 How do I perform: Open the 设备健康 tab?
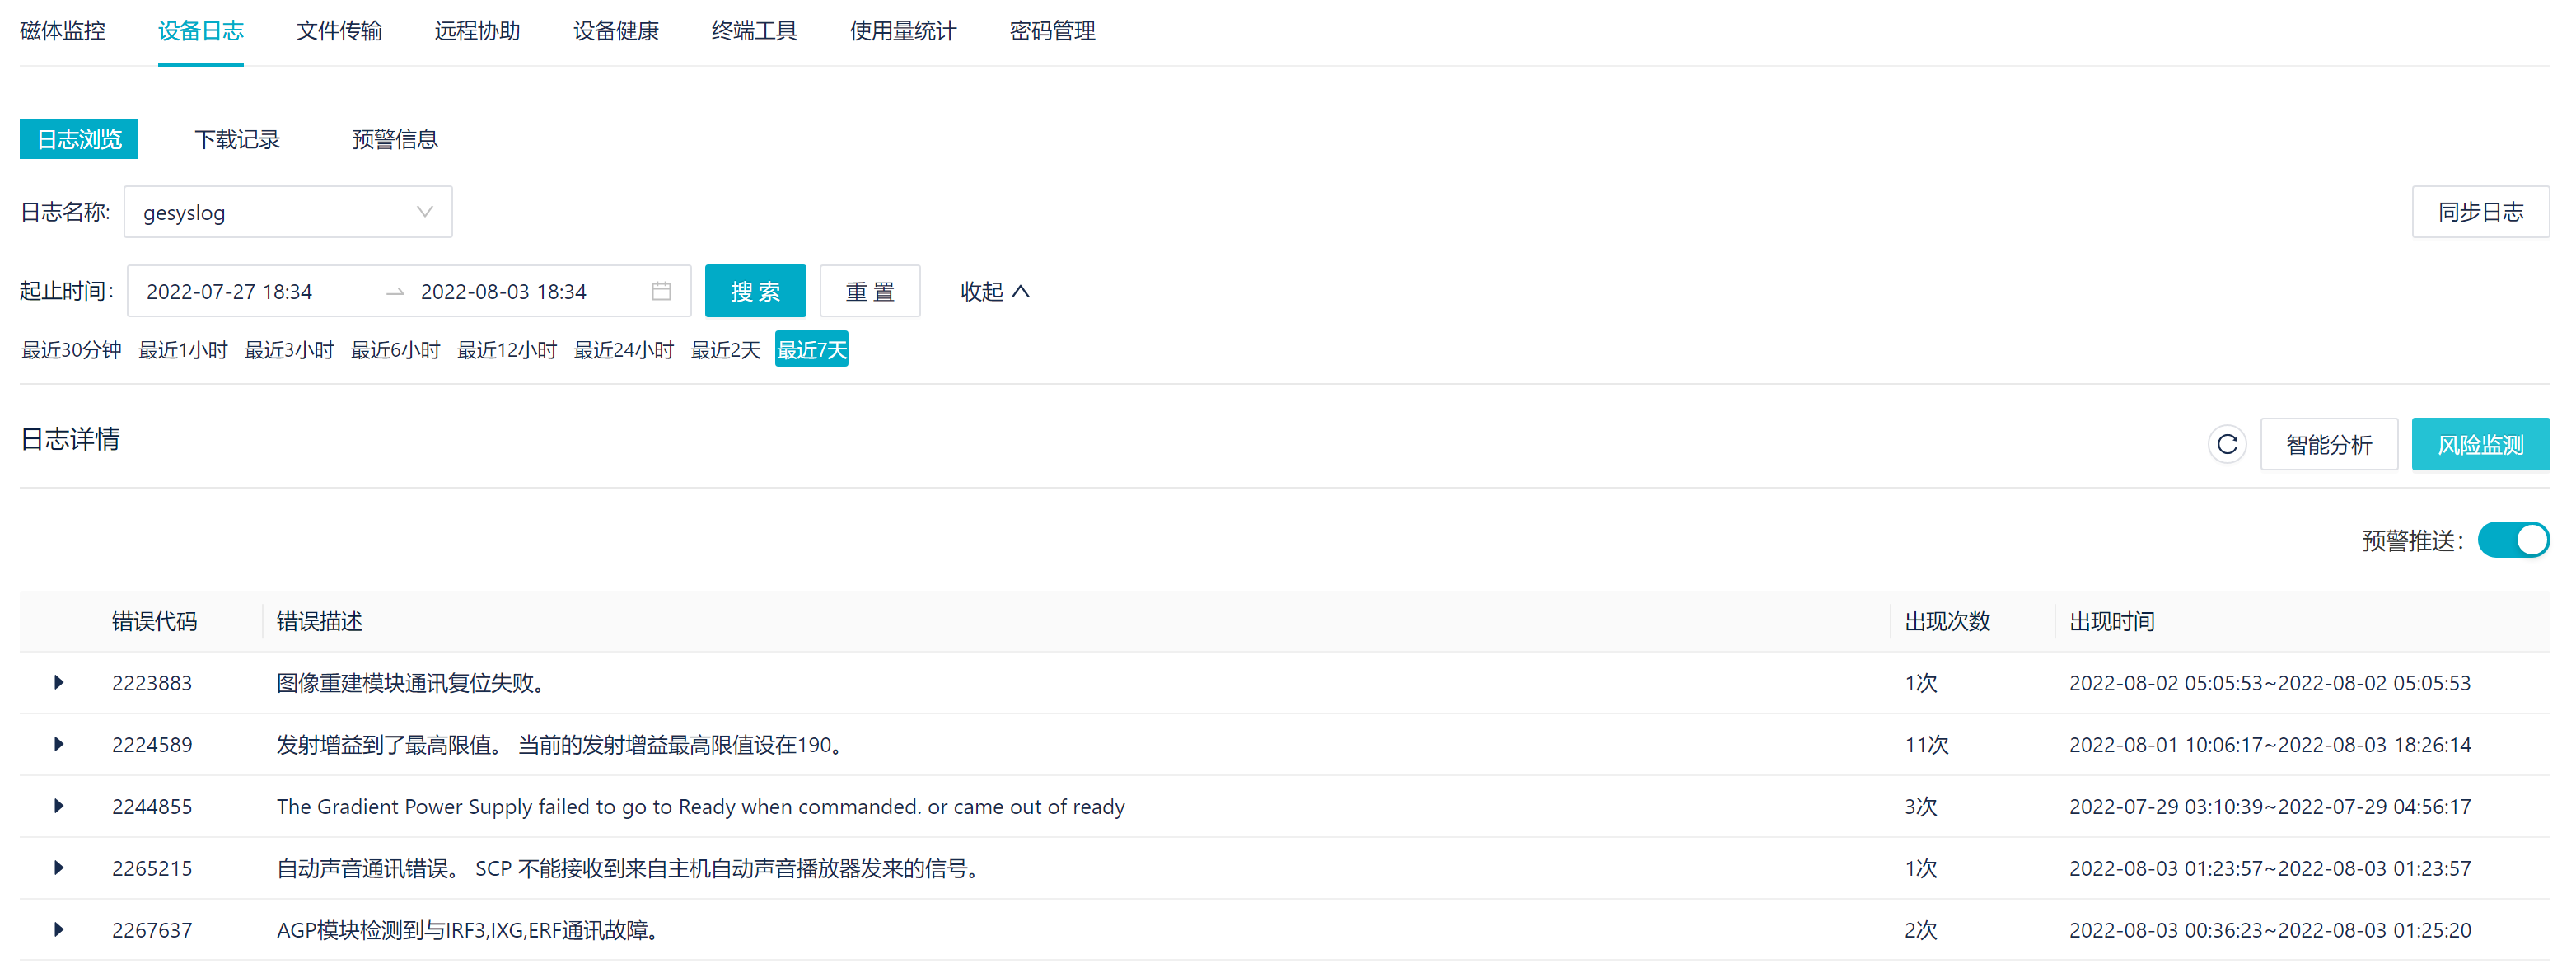tap(615, 31)
